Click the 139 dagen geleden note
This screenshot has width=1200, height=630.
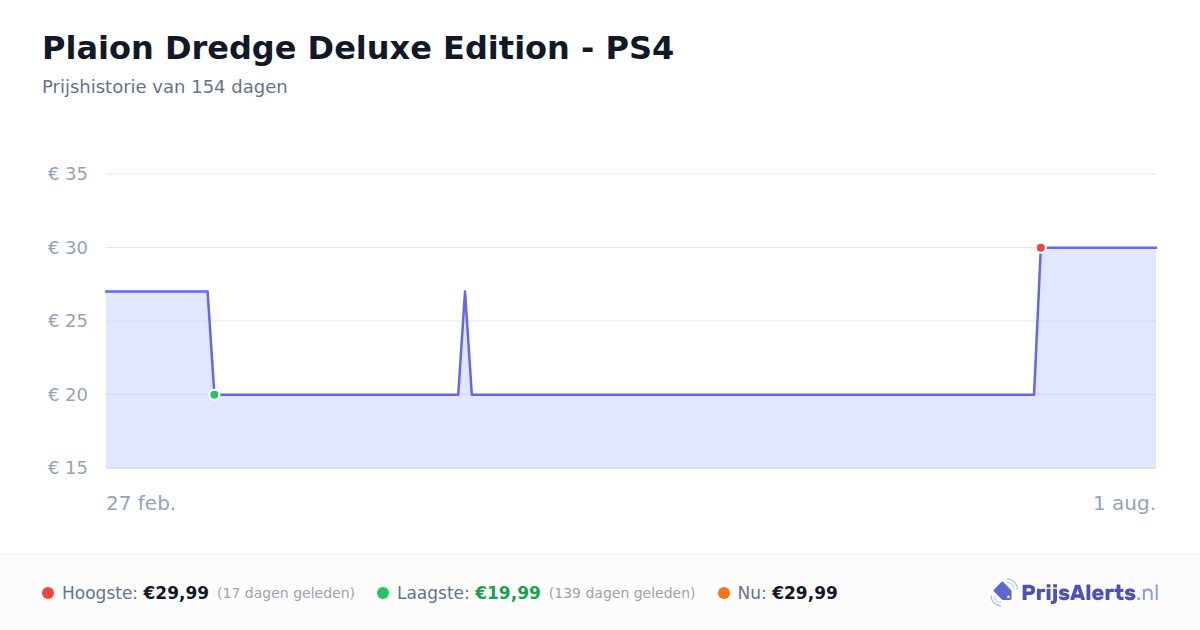(622, 593)
